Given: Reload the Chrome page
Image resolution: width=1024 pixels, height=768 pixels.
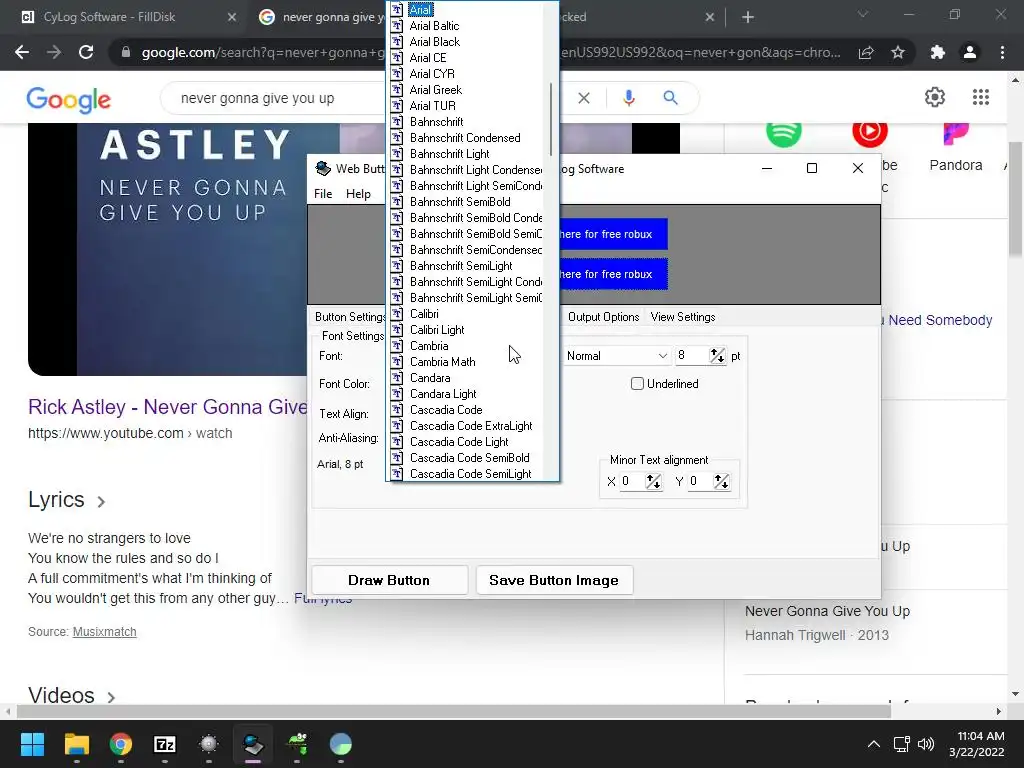Looking at the screenshot, I should click(86, 52).
